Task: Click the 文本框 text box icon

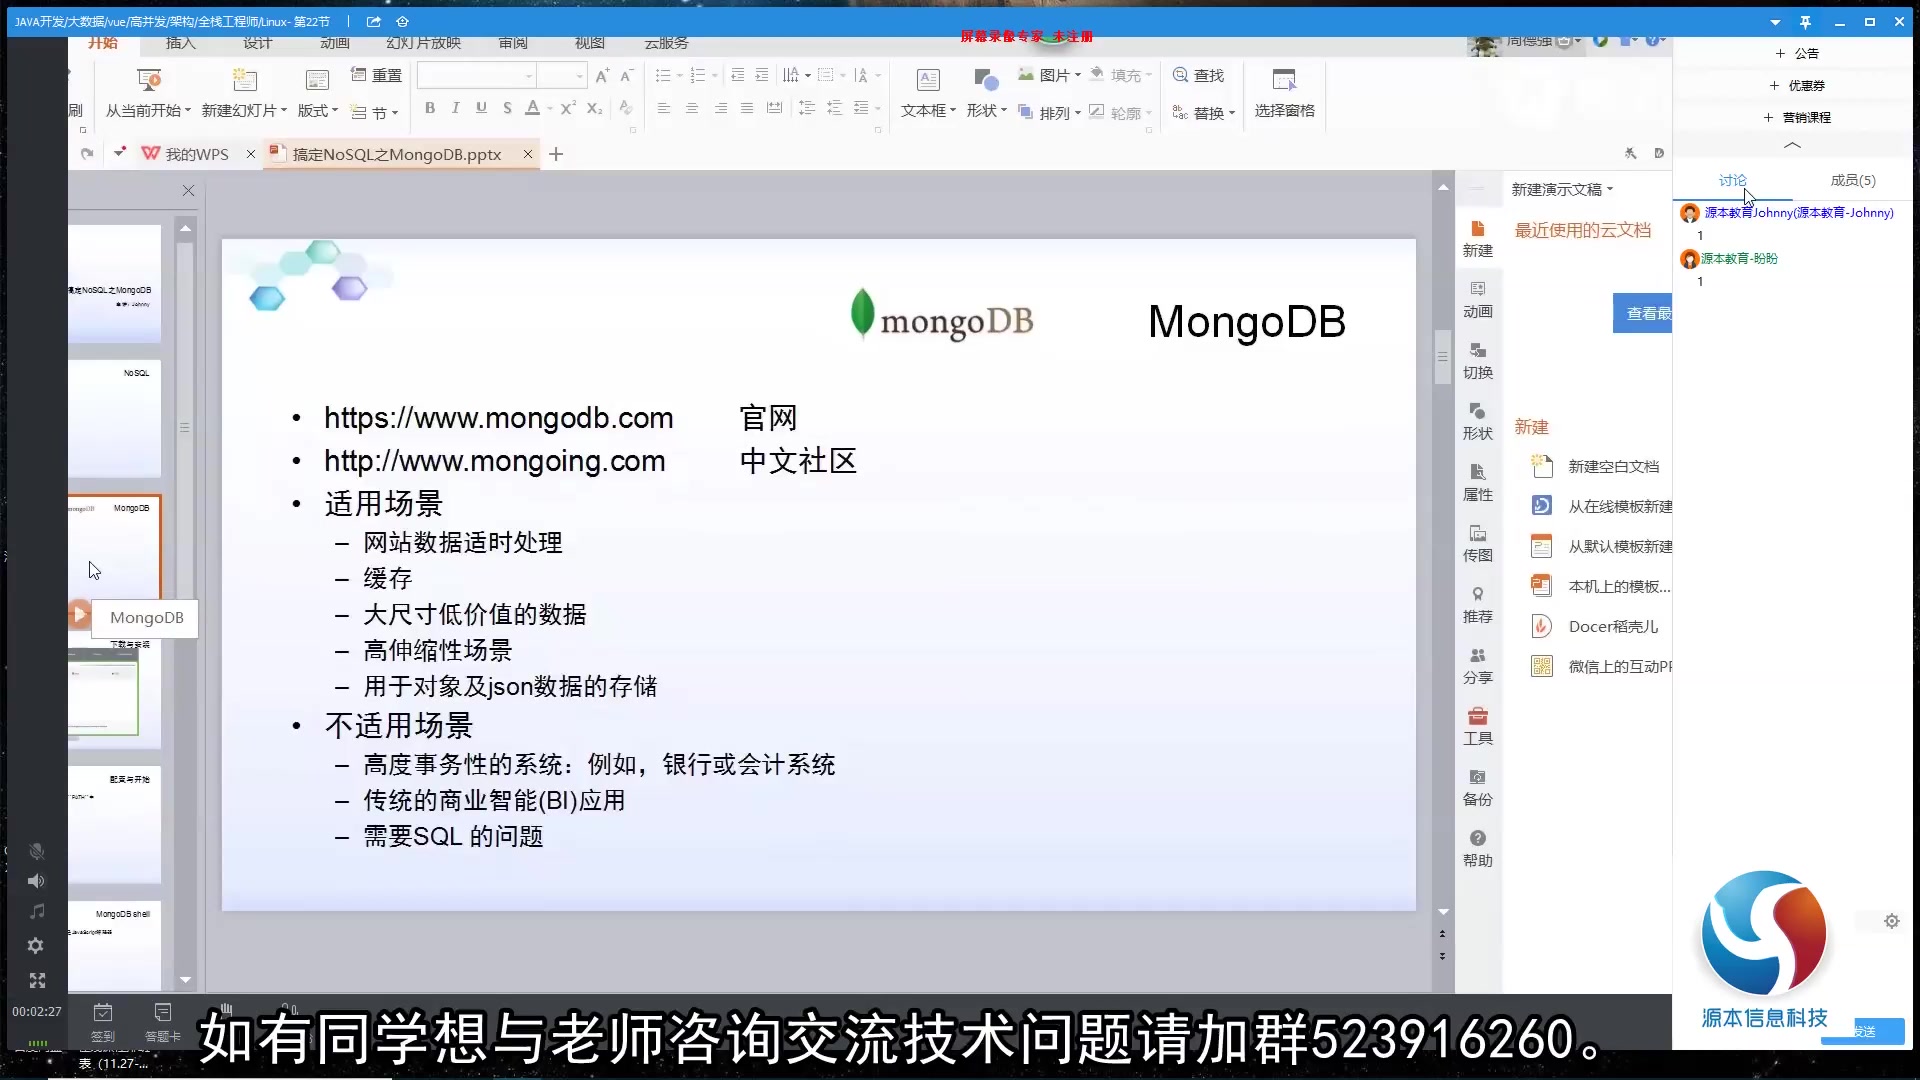Action: tap(928, 80)
